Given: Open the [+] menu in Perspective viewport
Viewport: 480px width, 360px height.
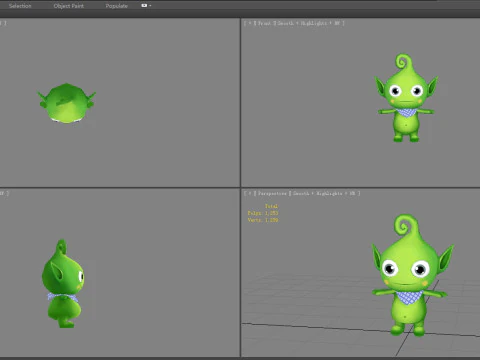Looking at the screenshot, I should [x=250, y=193].
